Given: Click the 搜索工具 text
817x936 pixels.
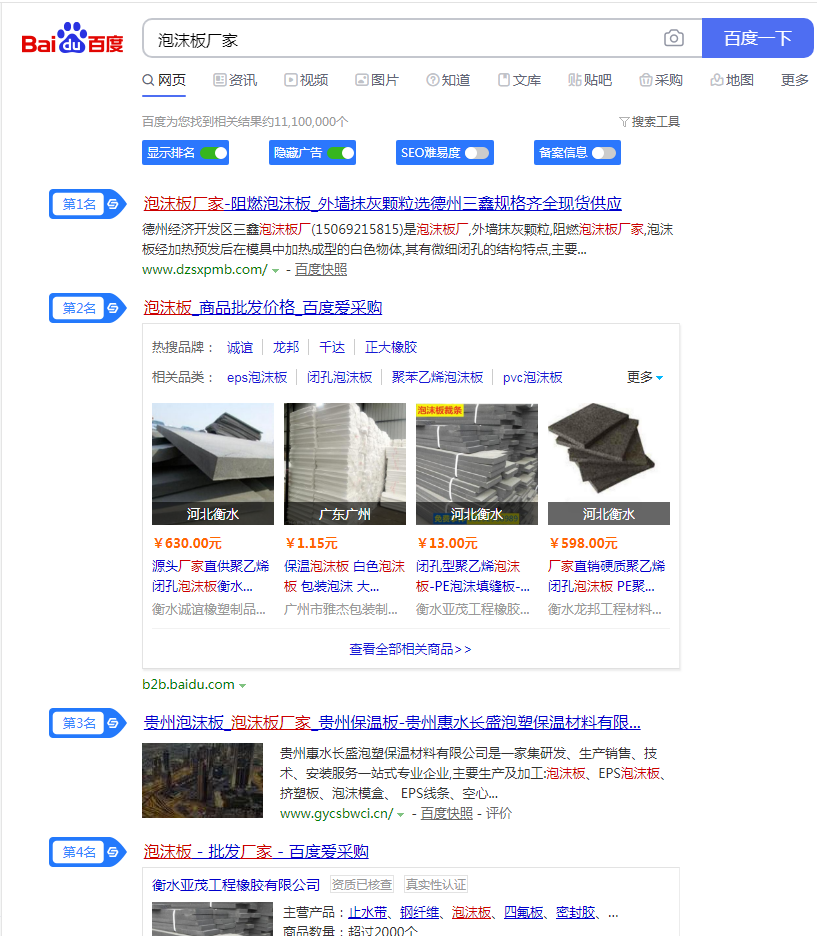Looking at the screenshot, I should click(x=656, y=122).
